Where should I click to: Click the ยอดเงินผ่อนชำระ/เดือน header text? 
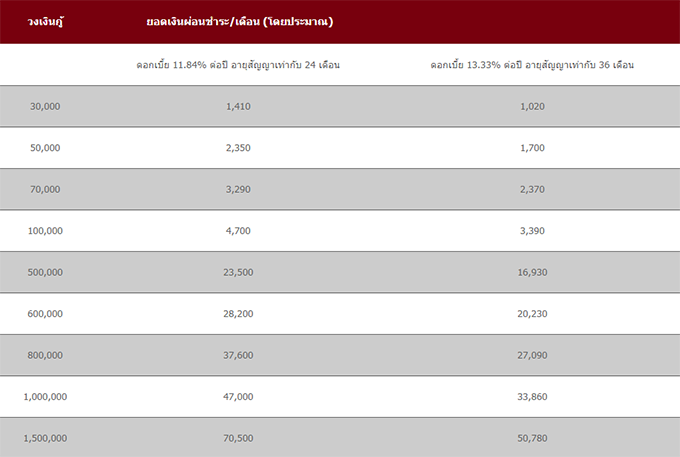coord(239,21)
